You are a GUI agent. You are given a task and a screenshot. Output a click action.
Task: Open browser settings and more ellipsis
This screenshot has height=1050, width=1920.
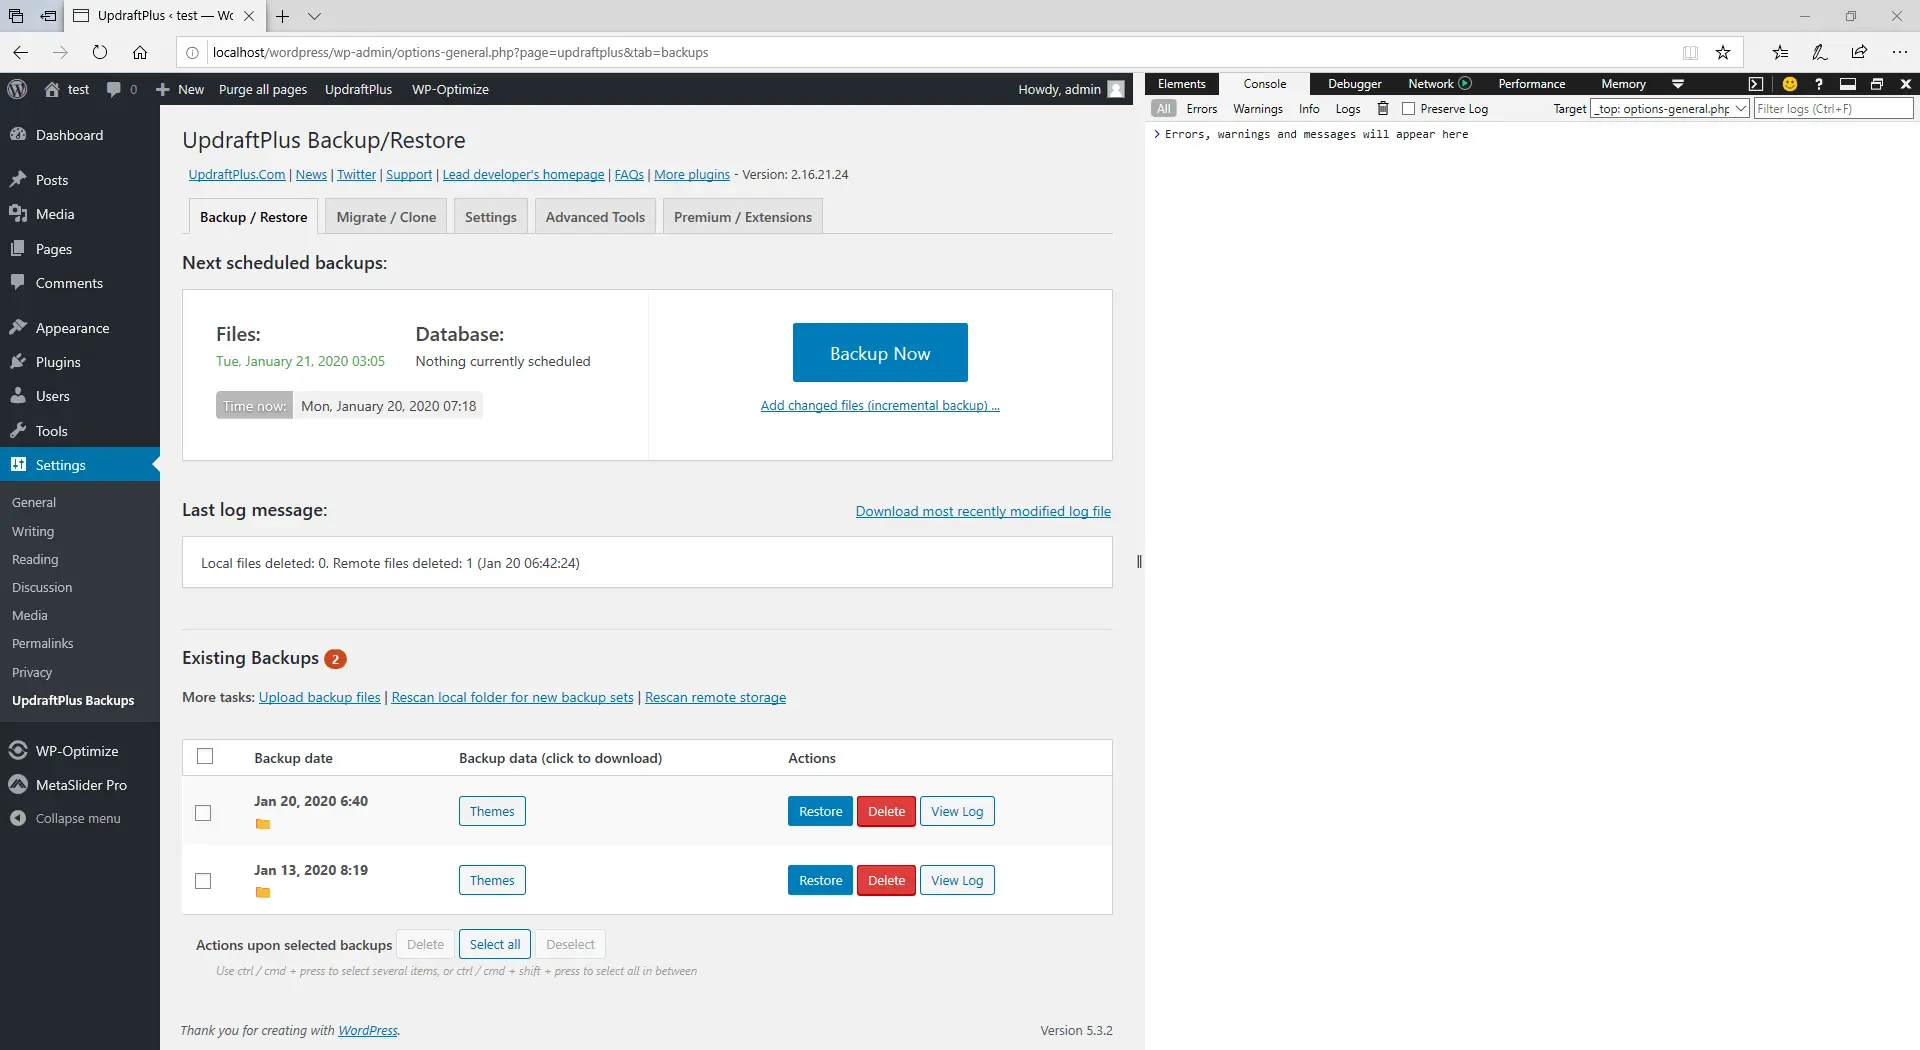pyautogui.click(x=1899, y=52)
